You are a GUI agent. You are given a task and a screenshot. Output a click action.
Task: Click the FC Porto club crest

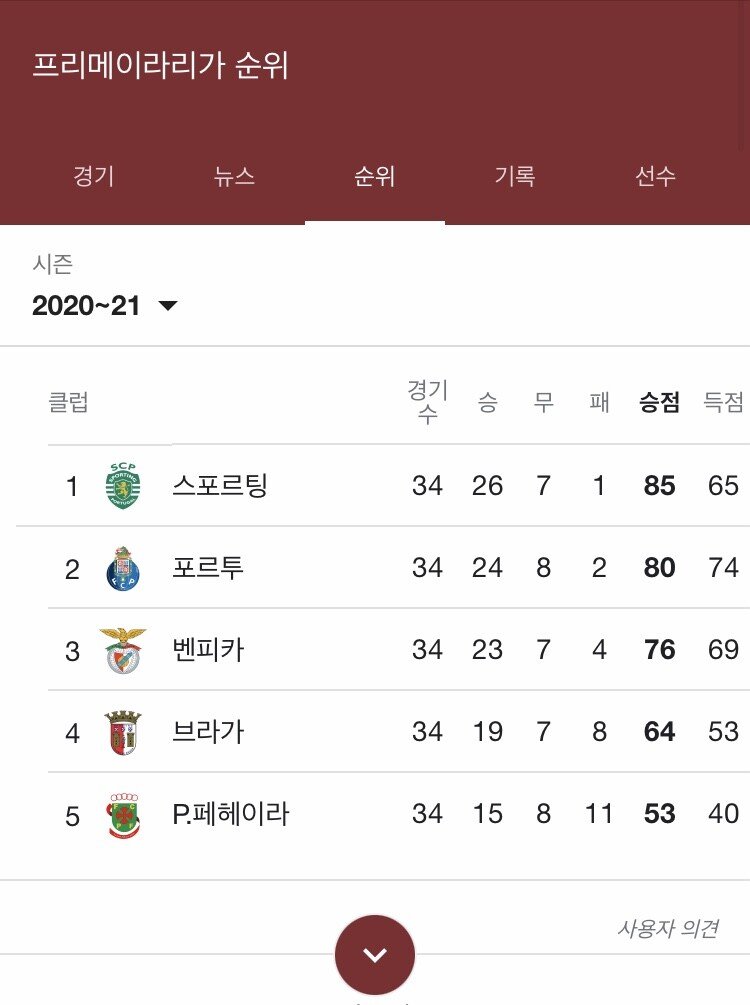pyautogui.click(x=122, y=569)
